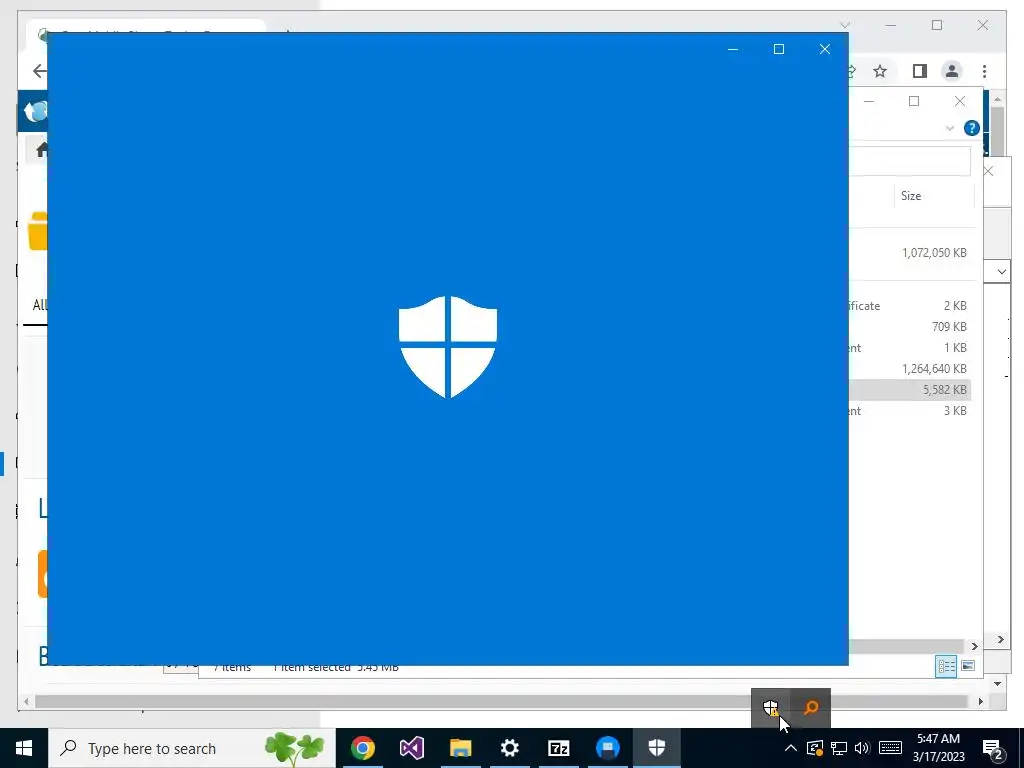The image size is (1024, 768).
Task: Select the file row sized 1,264,640 KB
Action: [x=910, y=368]
